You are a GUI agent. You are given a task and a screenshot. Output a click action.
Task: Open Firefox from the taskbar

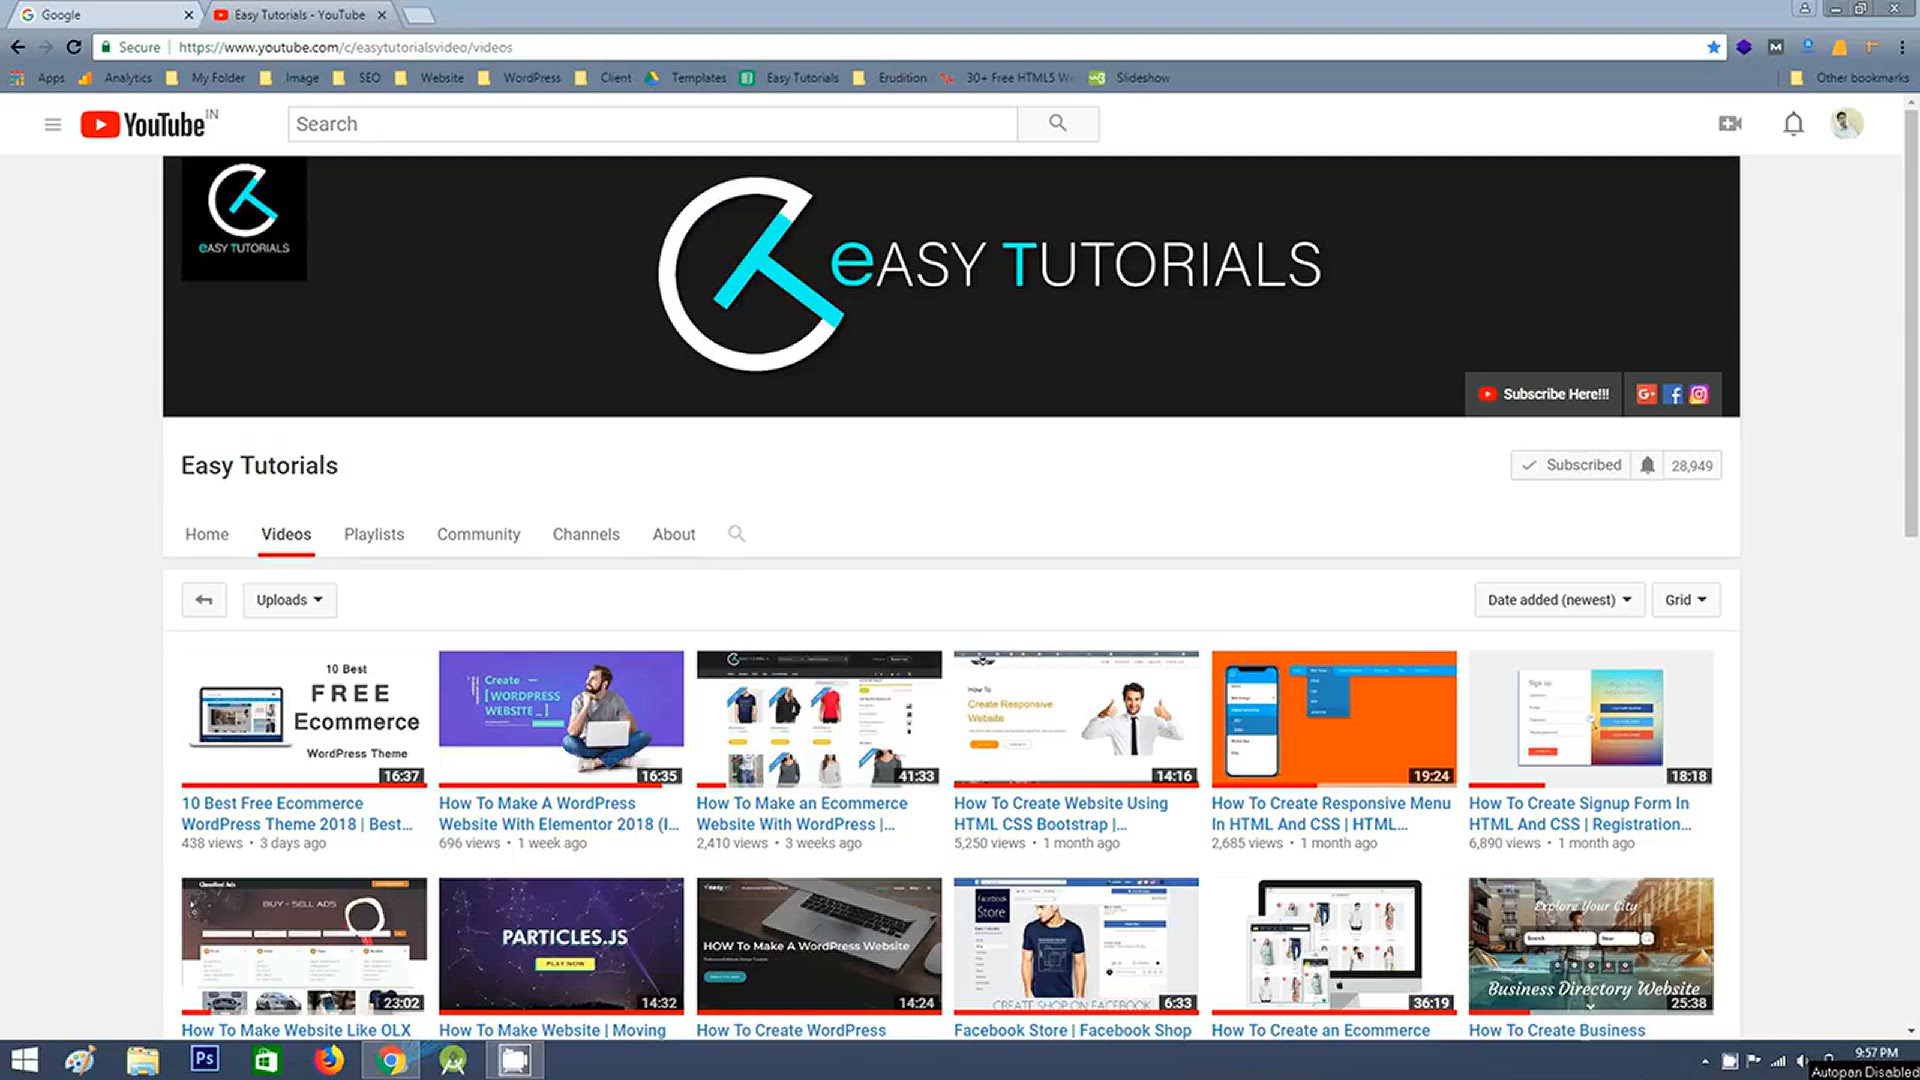[329, 1060]
